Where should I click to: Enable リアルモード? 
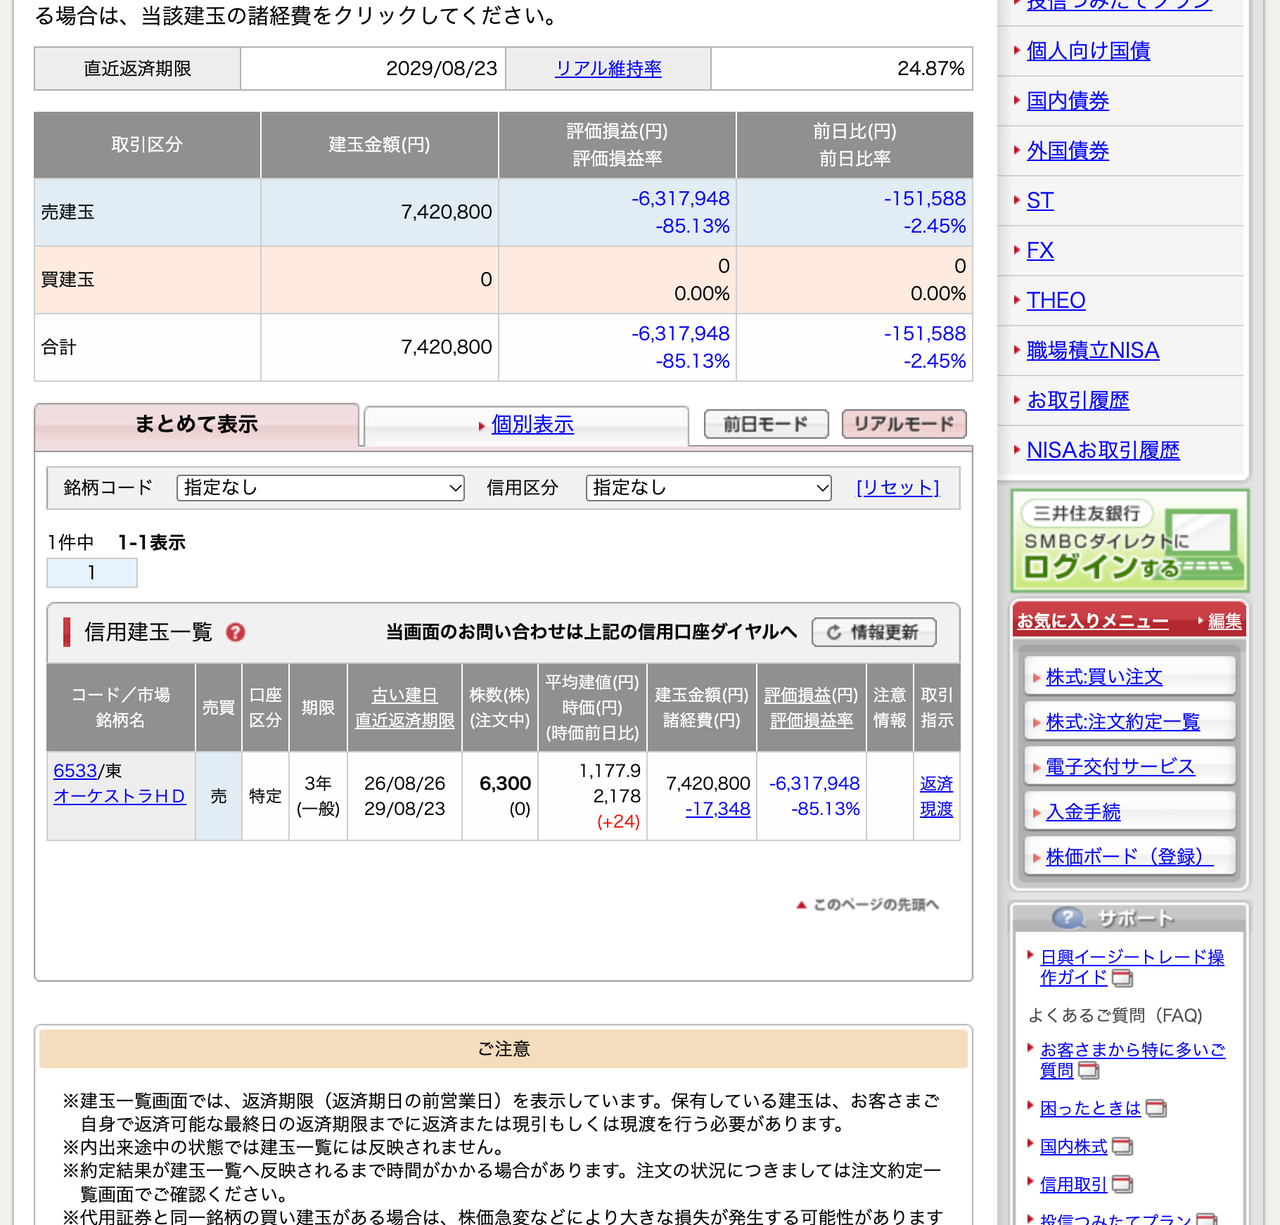[x=904, y=424]
